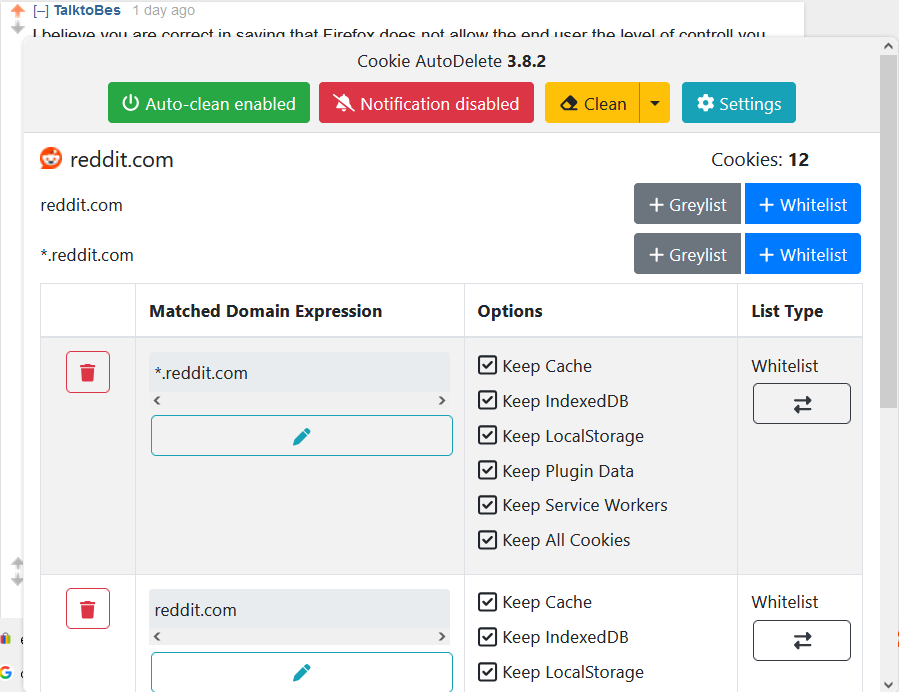Viewport: 899px width, 692px height.
Task: Delete the *.reddit.com expression with trash icon
Action: pos(88,372)
